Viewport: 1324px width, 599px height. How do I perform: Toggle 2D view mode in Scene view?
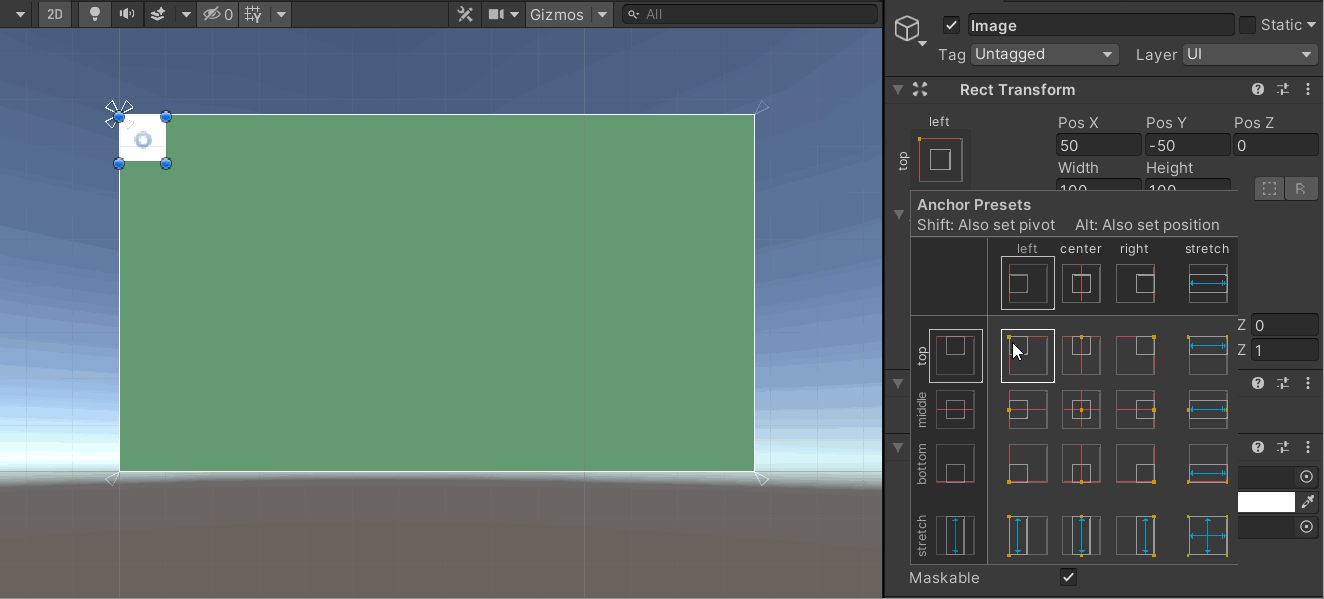coord(55,14)
